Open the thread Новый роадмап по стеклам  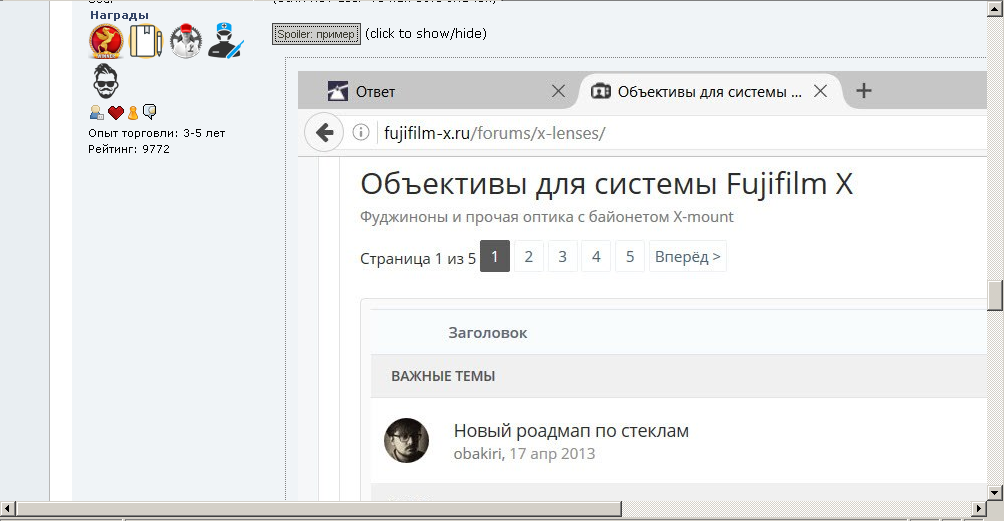click(x=571, y=431)
